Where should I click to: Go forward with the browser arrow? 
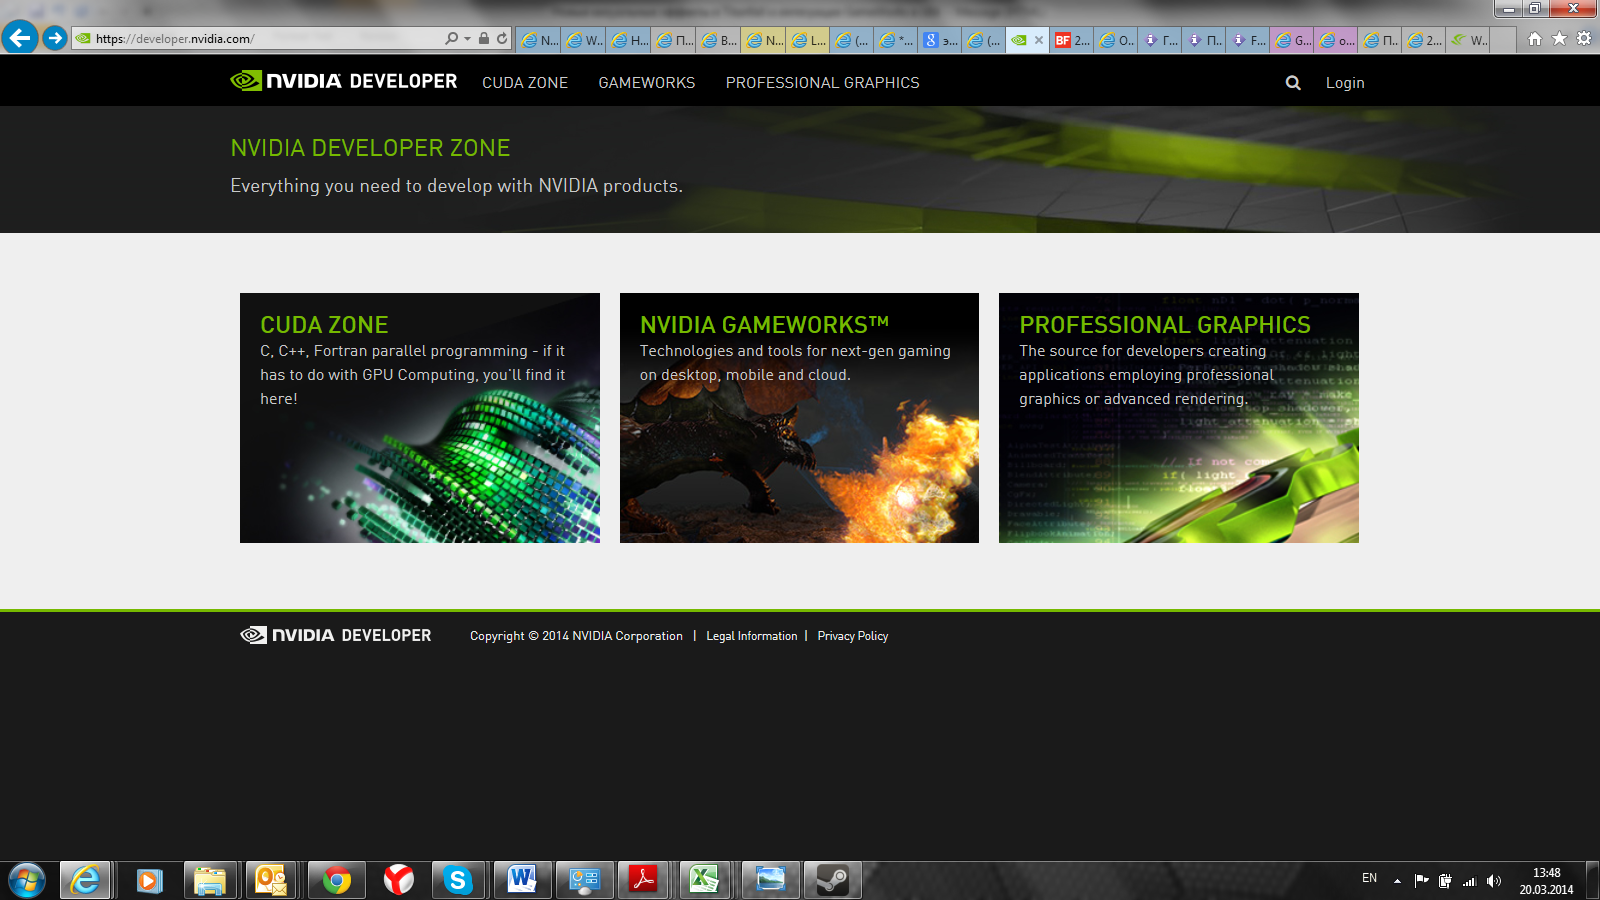pos(55,38)
